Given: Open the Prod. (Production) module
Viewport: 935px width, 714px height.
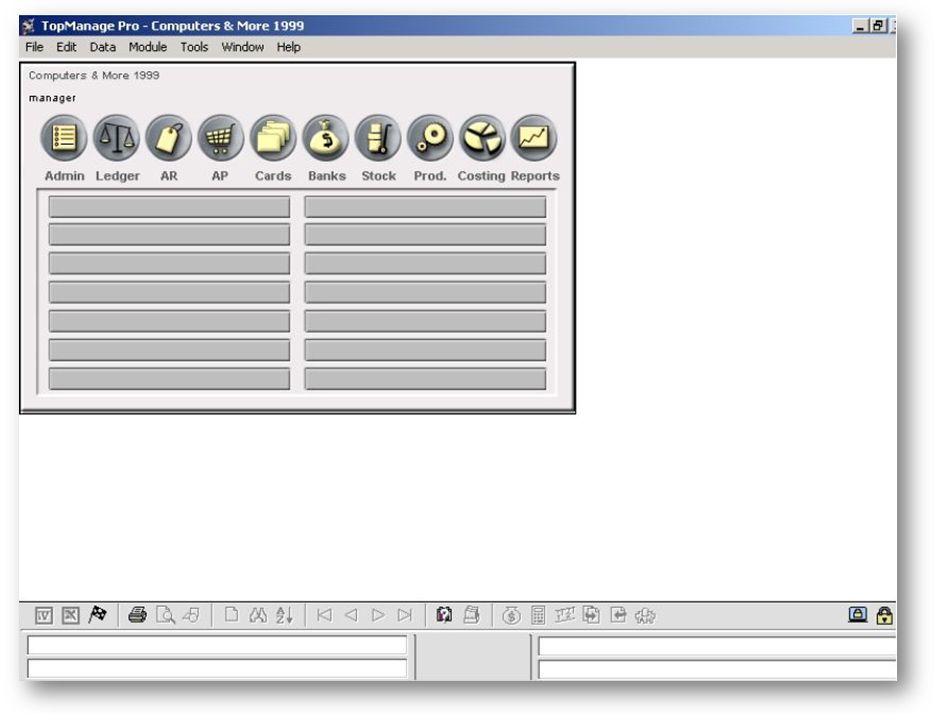Looking at the screenshot, I should [x=430, y=140].
